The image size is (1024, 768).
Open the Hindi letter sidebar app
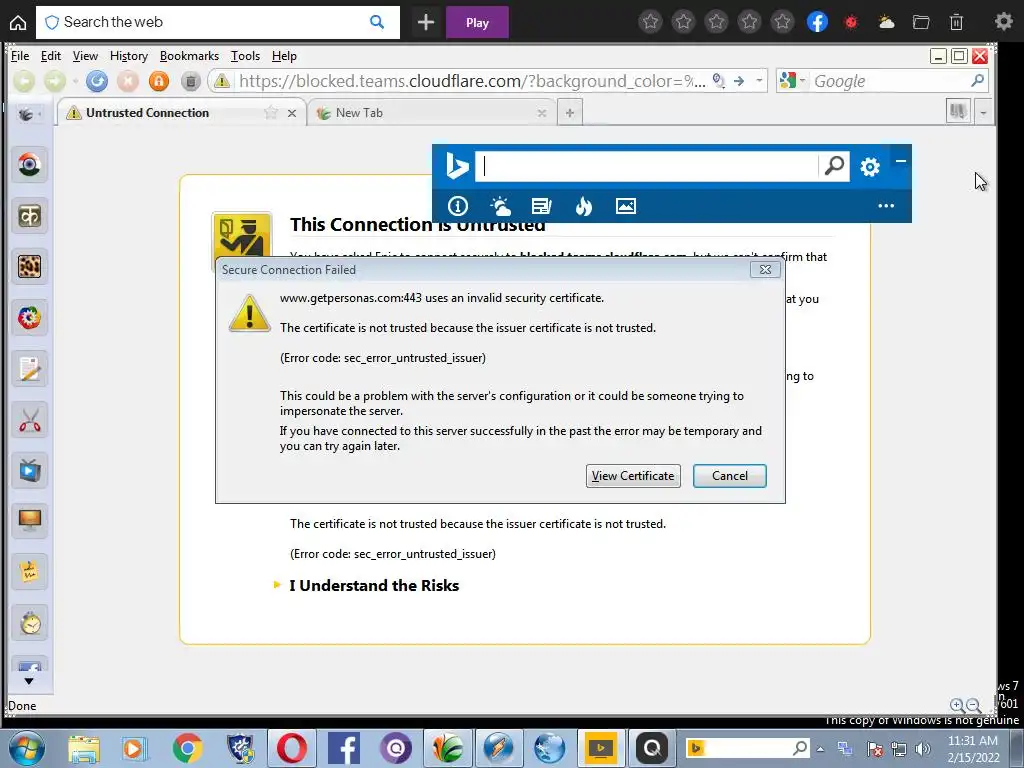(x=29, y=216)
